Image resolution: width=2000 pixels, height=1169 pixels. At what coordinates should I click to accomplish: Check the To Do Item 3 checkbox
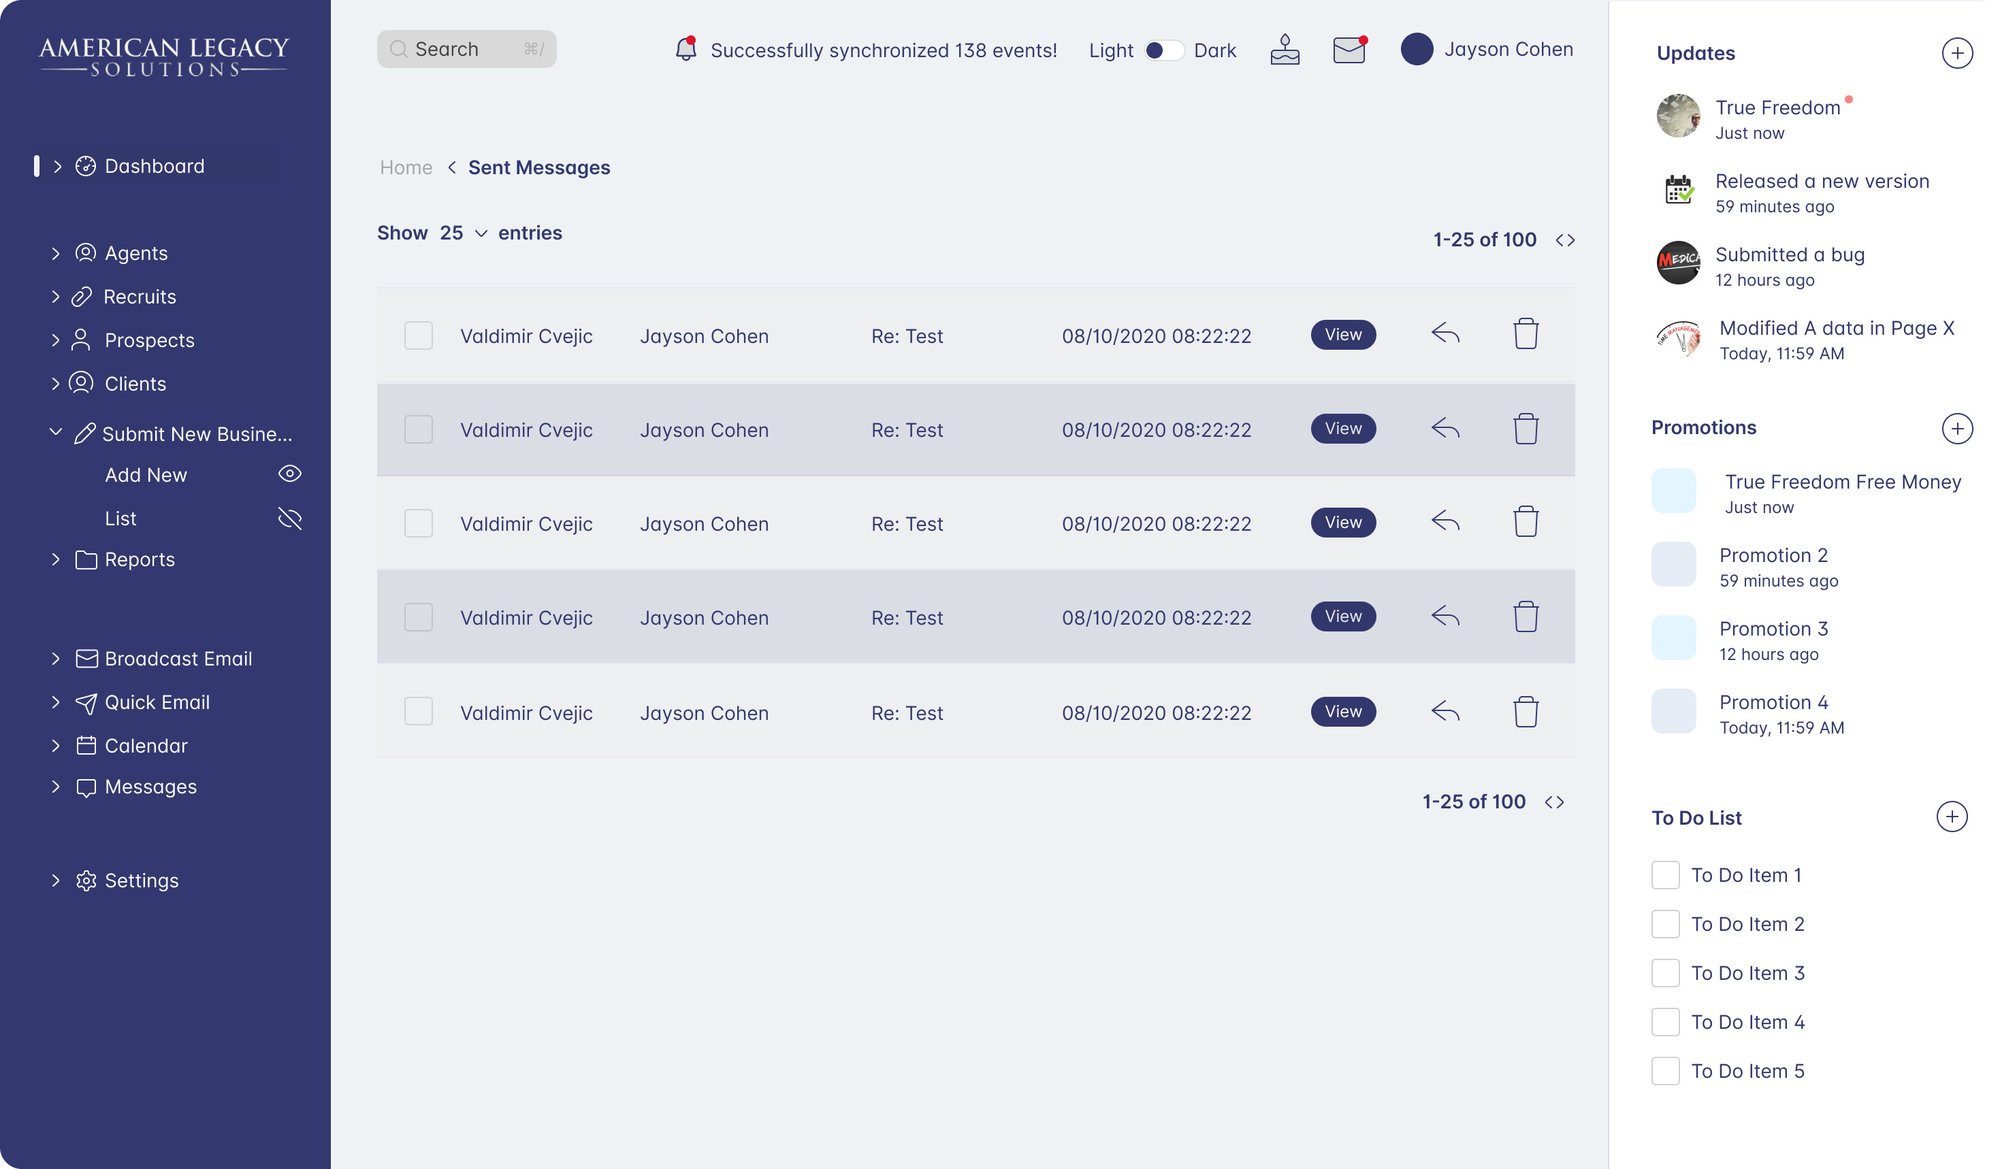pos(1665,973)
